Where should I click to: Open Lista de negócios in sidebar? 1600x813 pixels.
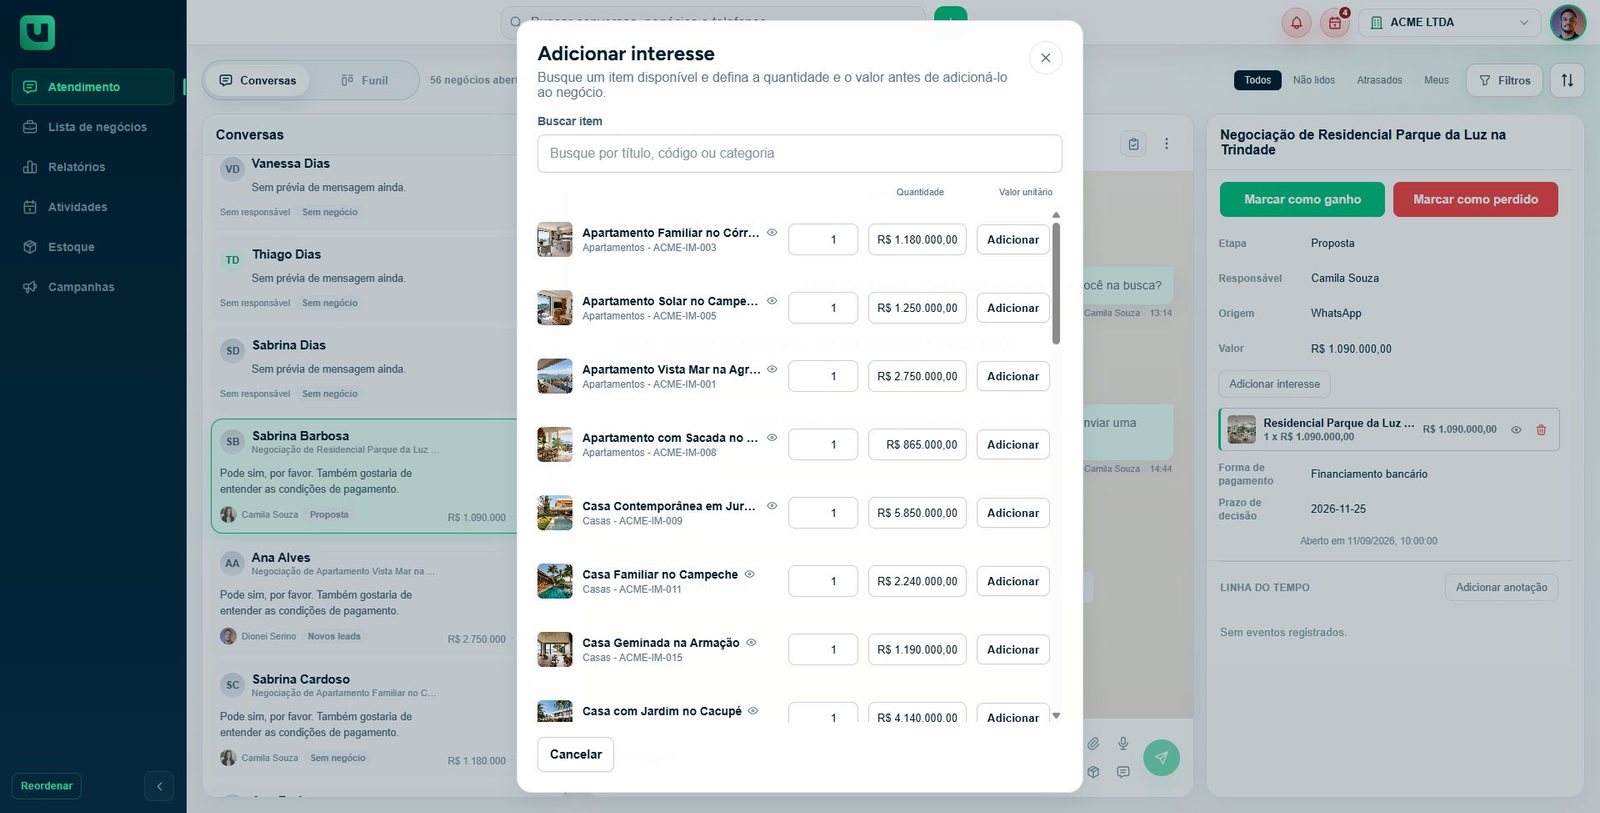click(x=93, y=127)
